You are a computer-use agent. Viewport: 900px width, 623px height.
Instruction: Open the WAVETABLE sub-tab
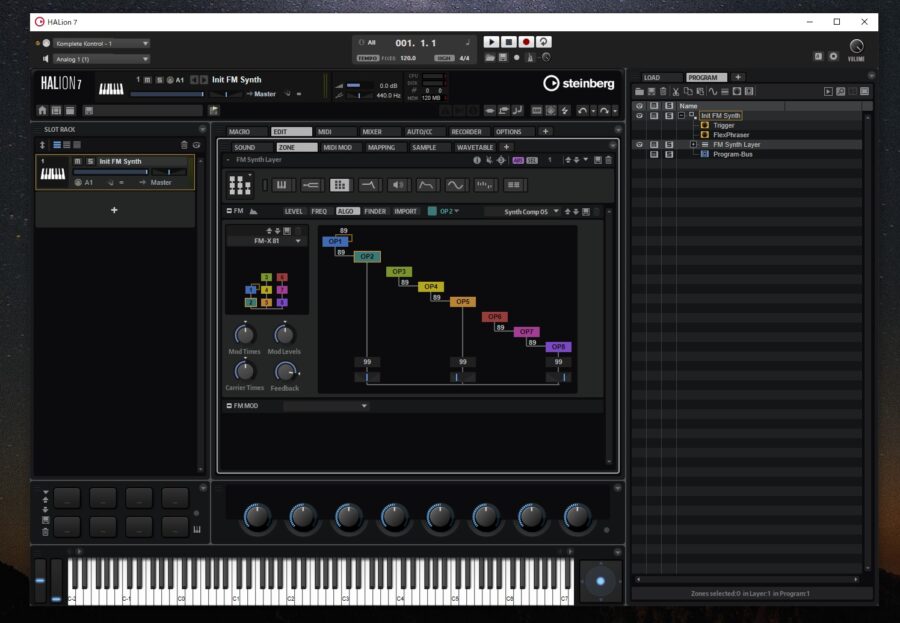pyautogui.click(x=475, y=148)
